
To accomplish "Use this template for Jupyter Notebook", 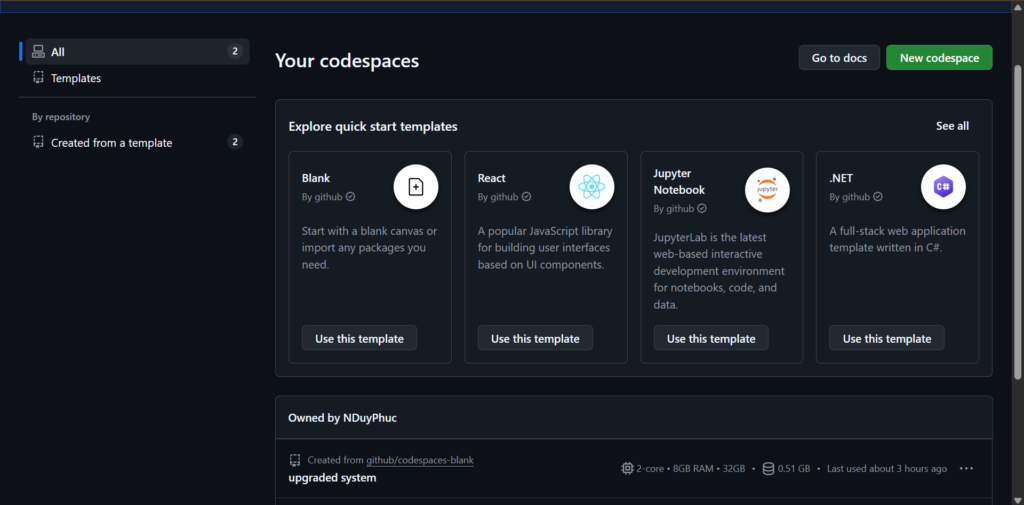I will coord(711,338).
